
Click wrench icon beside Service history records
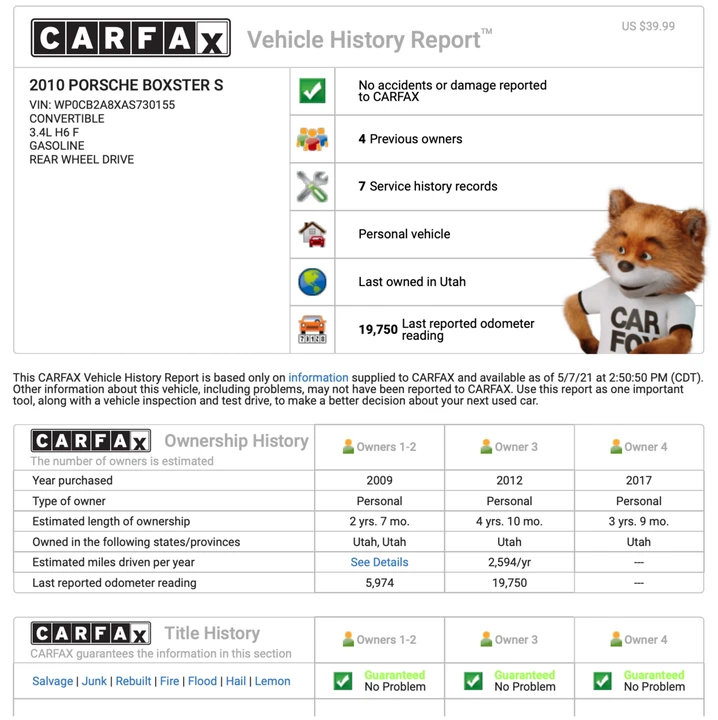pos(312,186)
